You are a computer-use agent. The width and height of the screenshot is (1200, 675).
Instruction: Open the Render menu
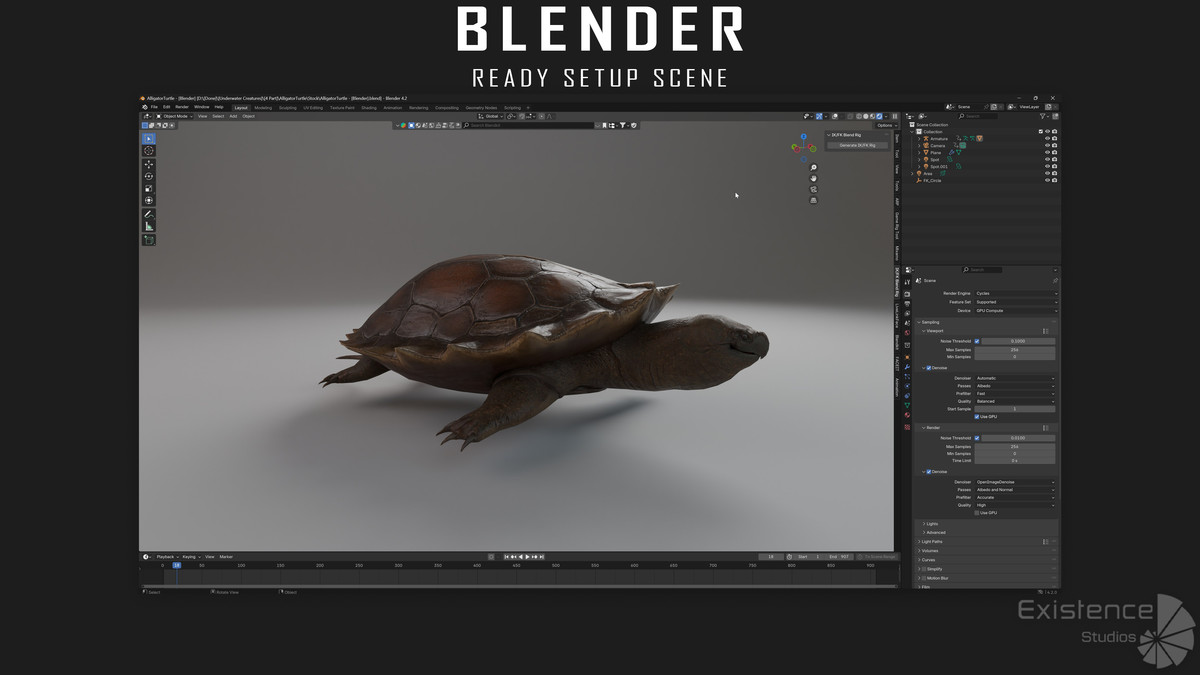click(182, 107)
